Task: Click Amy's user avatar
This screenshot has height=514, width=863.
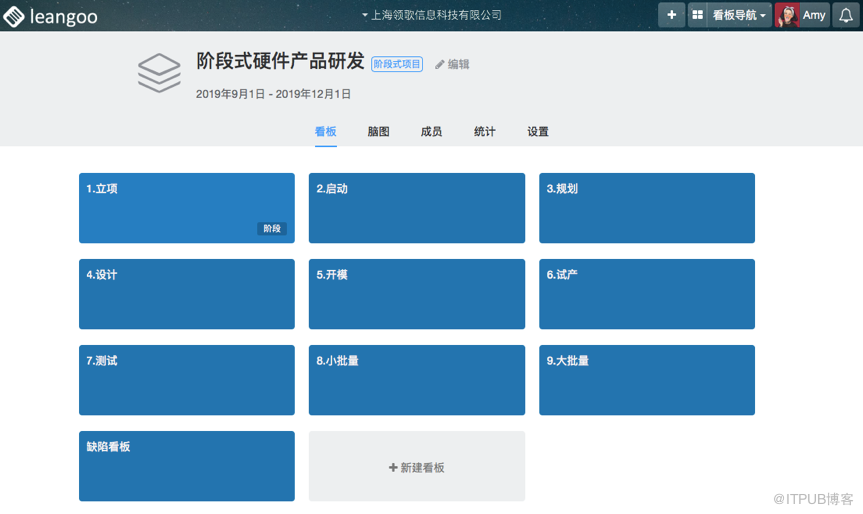Action: tap(787, 15)
